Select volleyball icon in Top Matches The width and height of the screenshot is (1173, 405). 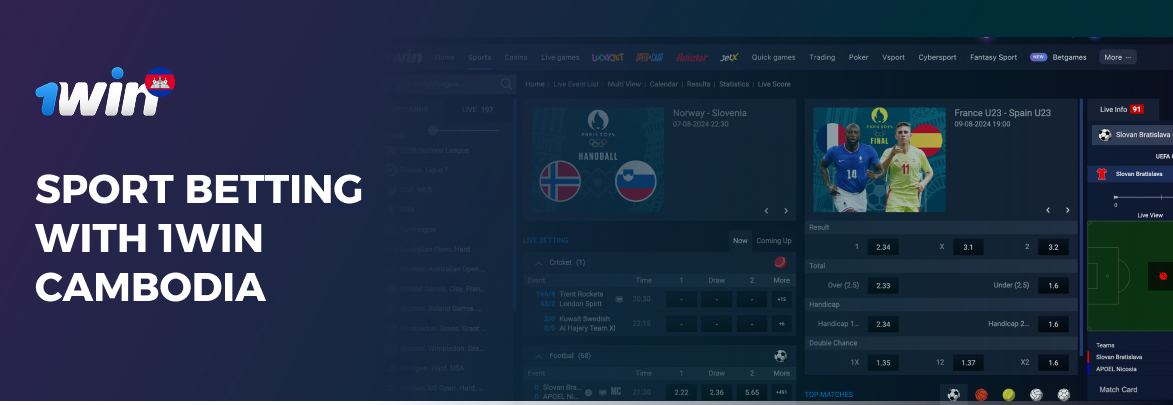tap(1036, 395)
